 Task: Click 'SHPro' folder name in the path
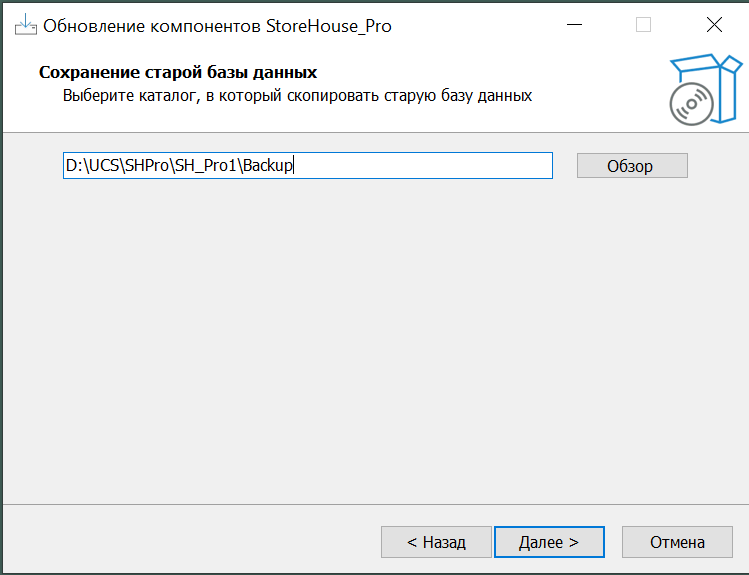point(145,166)
